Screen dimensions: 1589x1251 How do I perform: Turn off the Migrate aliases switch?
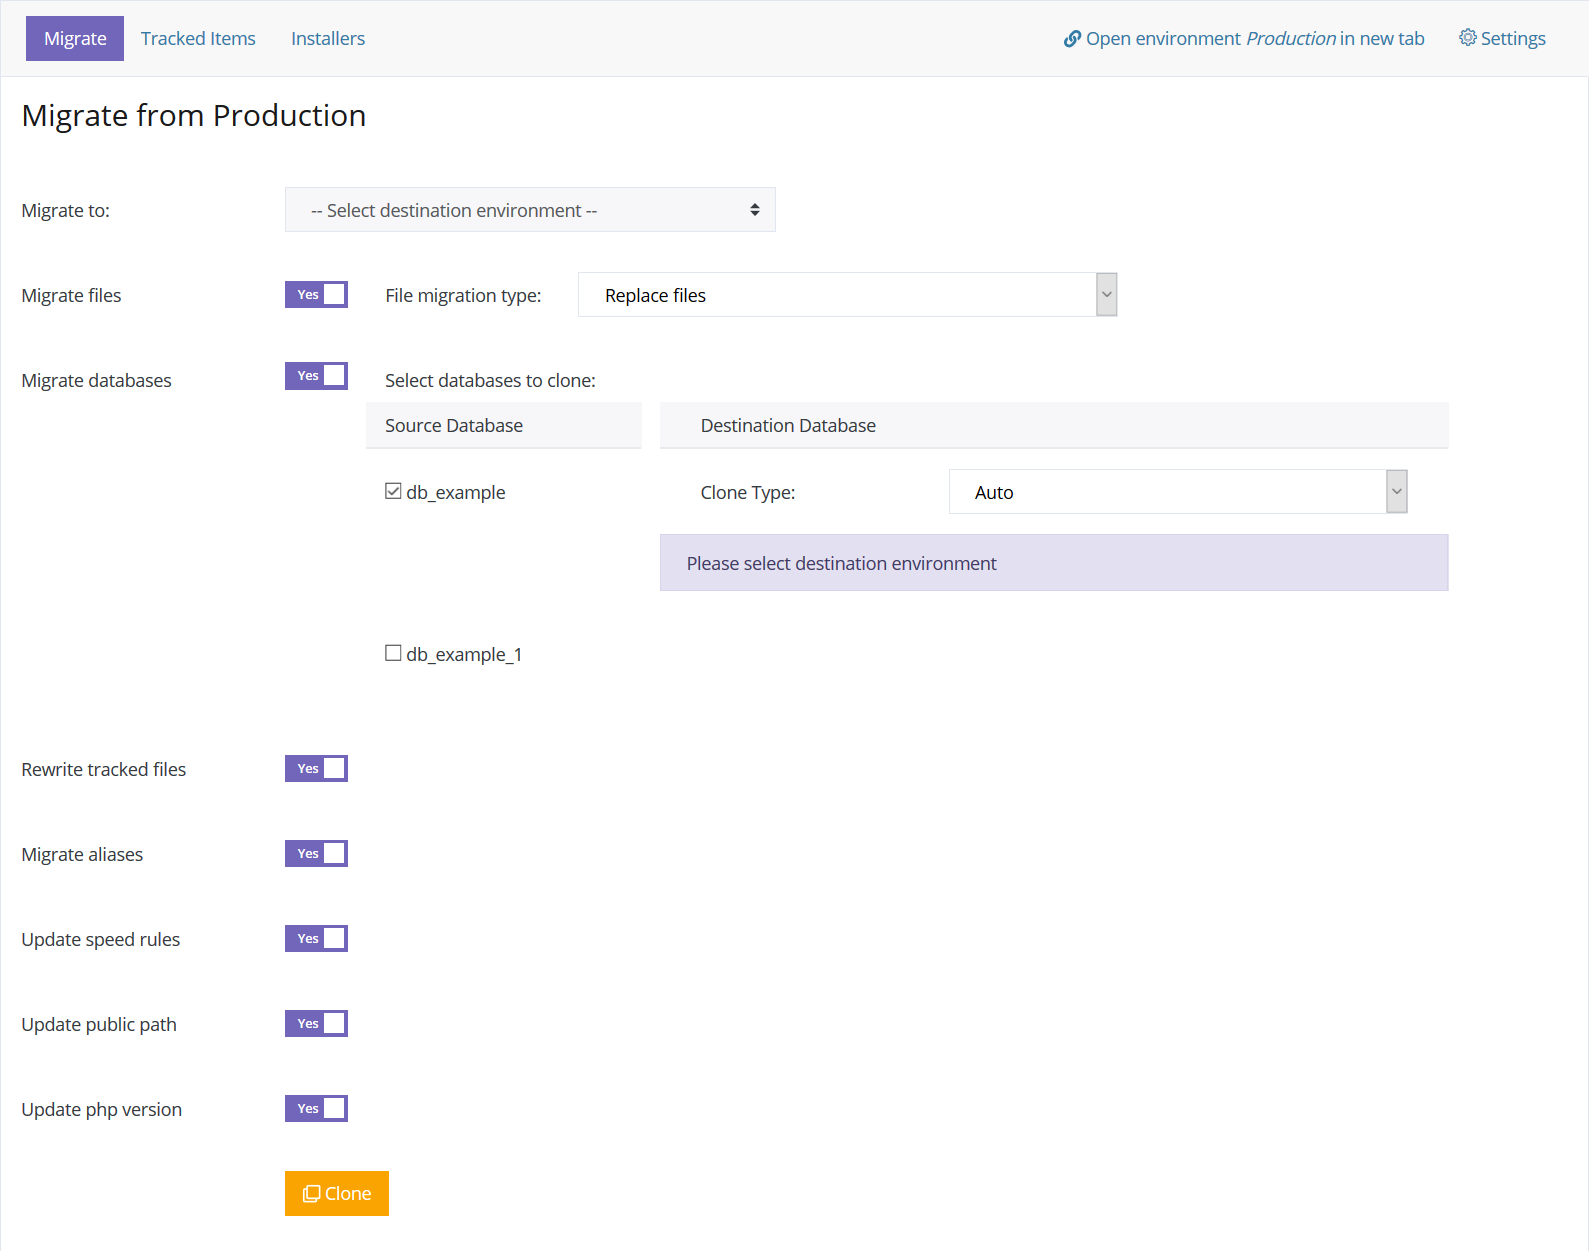tap(316, 854)
